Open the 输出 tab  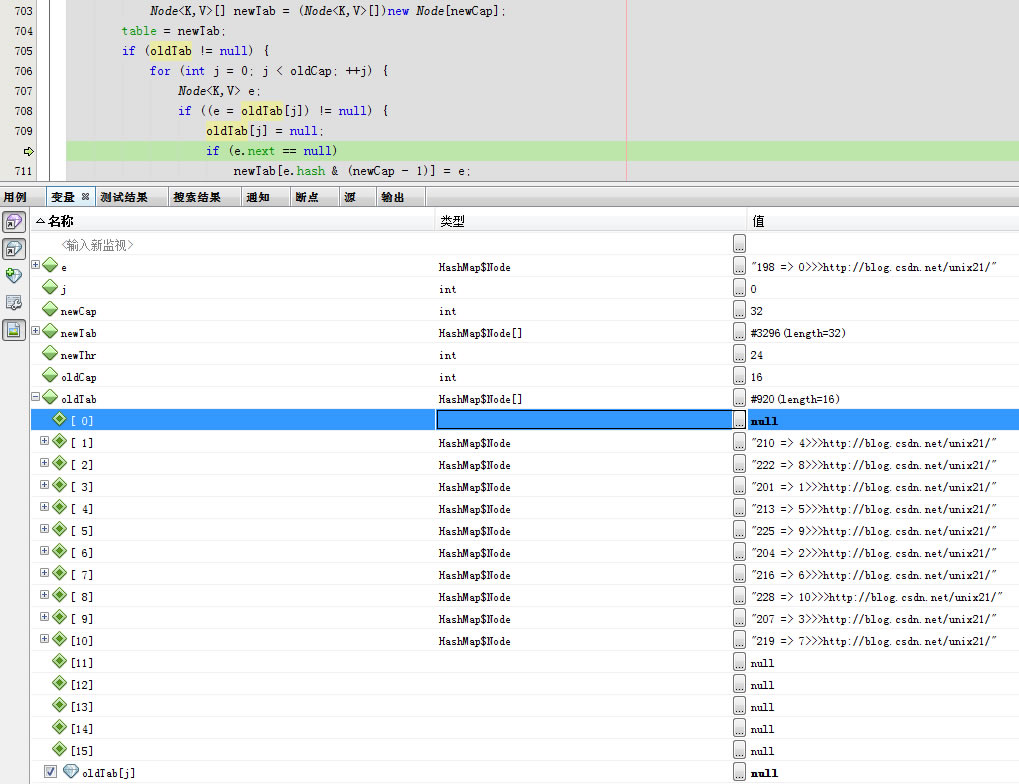[x=393, y=197]
